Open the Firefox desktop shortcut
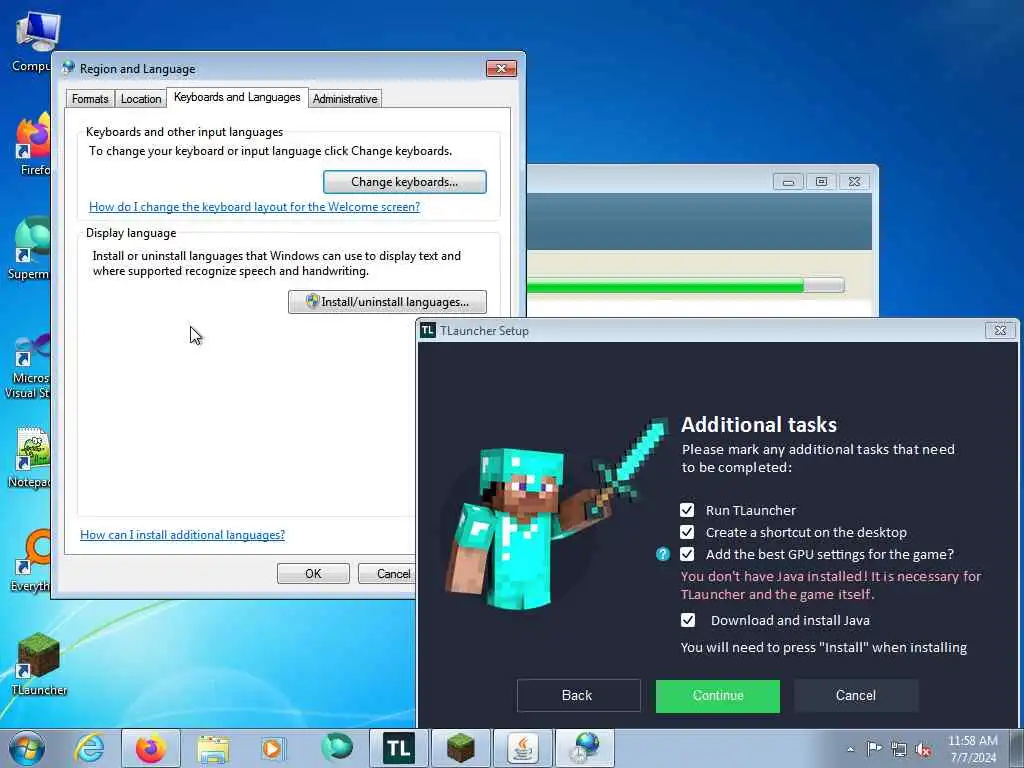The image size is (1024, 768). pyautogui.click(x=33, y=144)
